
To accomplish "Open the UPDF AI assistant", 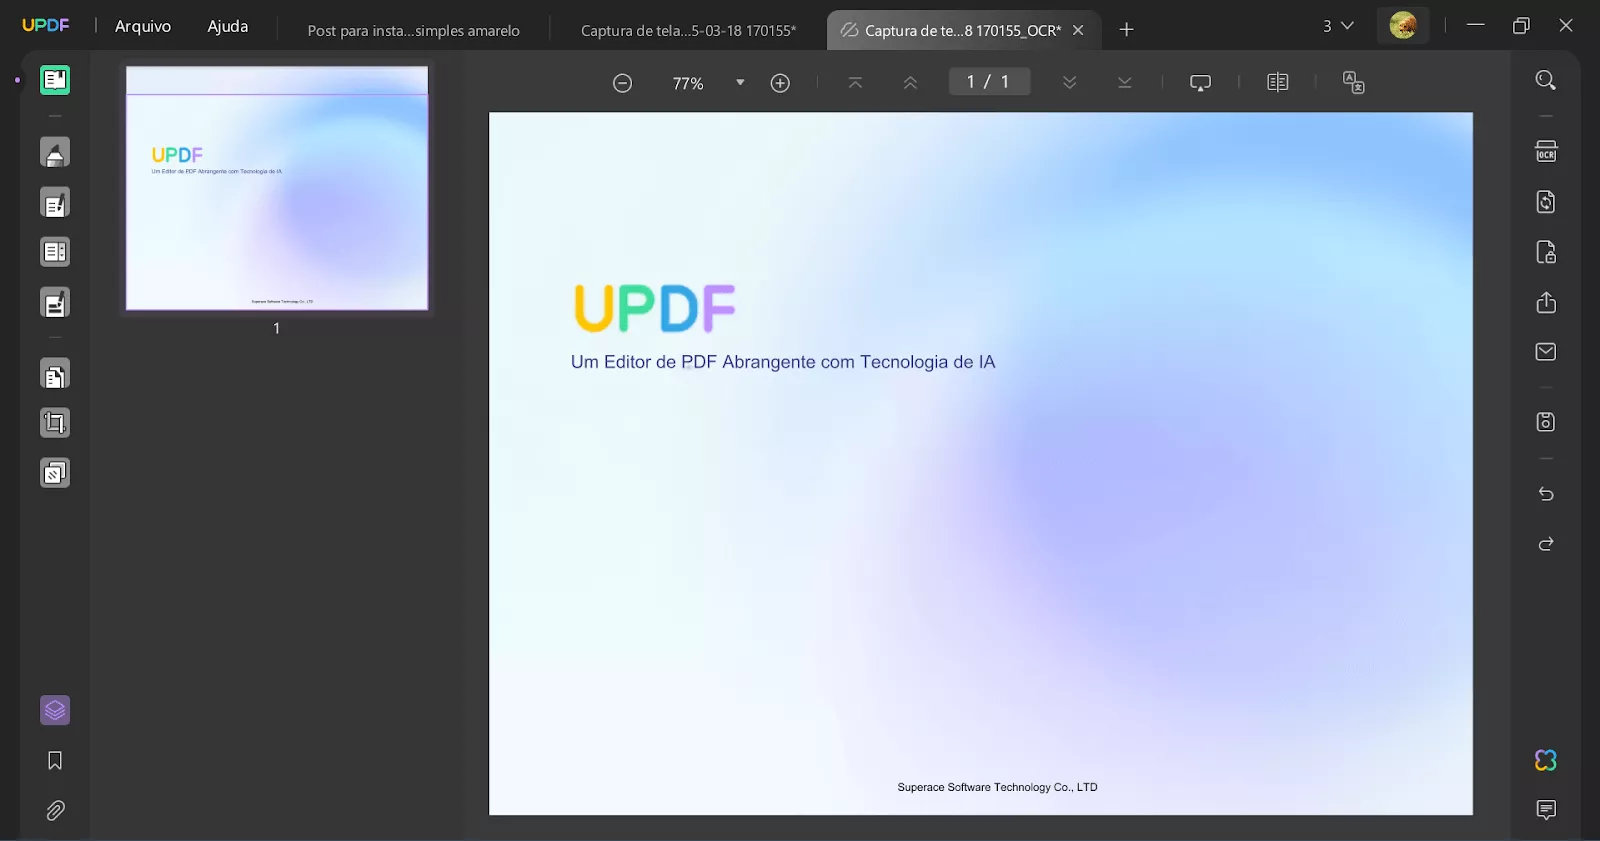I will [1546, 760].
